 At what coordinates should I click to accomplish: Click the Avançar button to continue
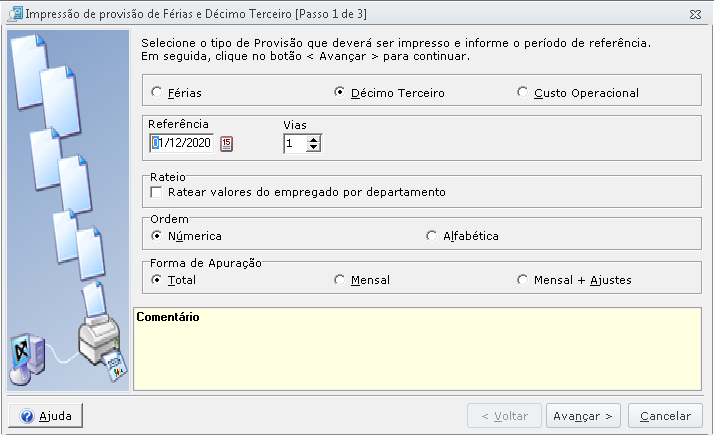pyautogui.click(x=583, y=415)
